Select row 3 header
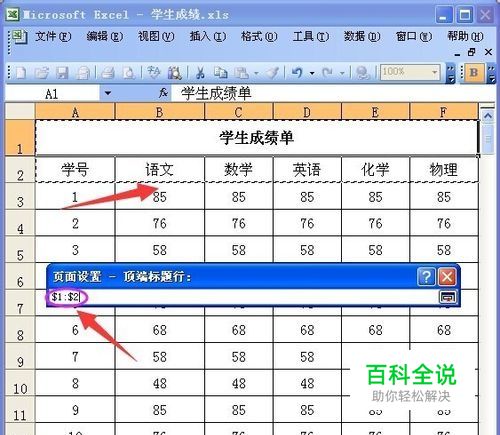This screenshot has height=435, width=500. coord(20,196)
